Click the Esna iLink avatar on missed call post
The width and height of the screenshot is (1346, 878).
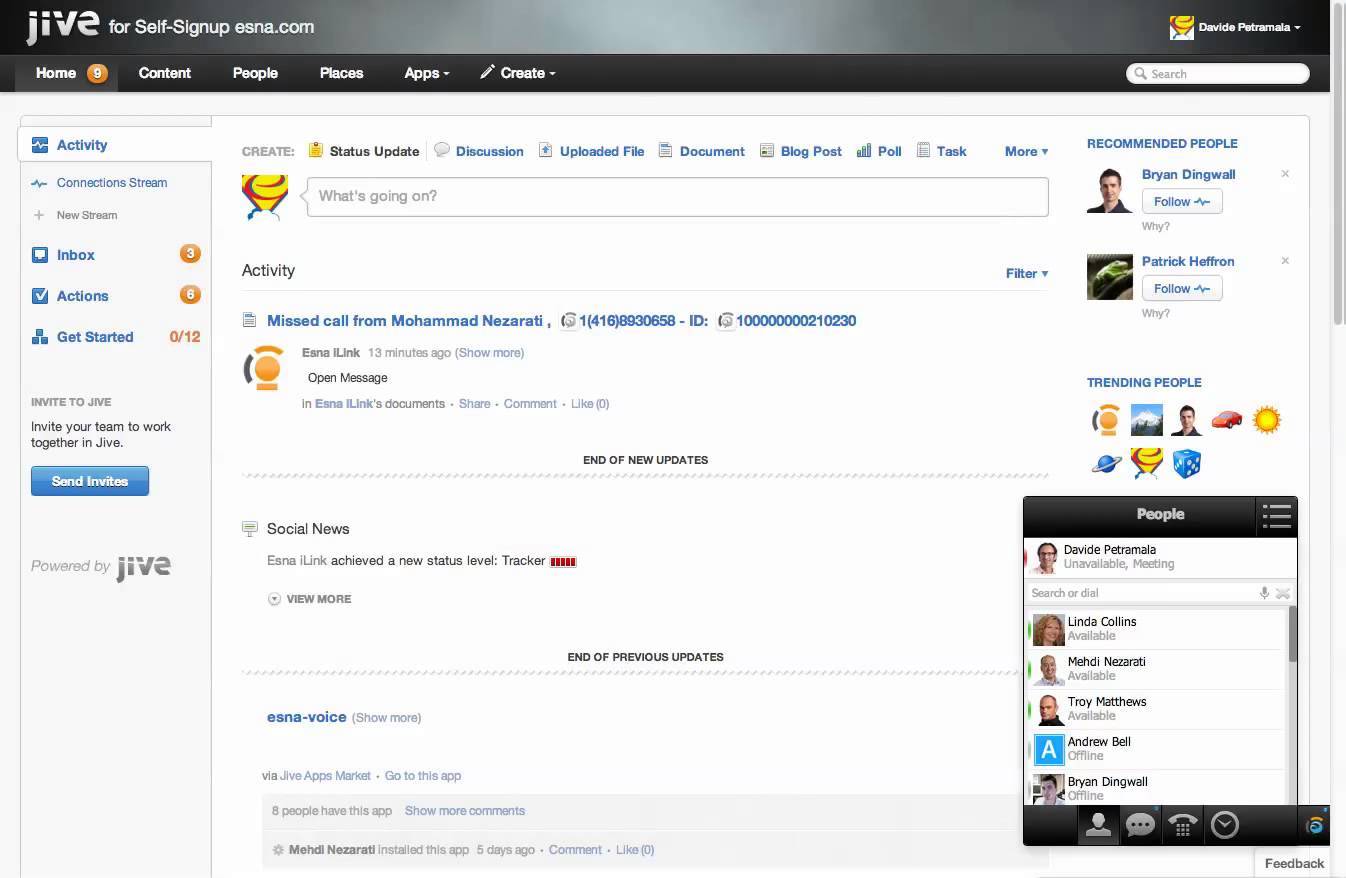[266, 368]
